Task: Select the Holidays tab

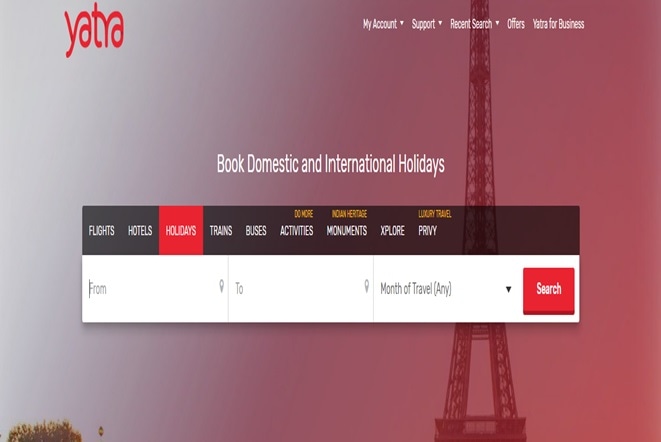Action: 181,231
